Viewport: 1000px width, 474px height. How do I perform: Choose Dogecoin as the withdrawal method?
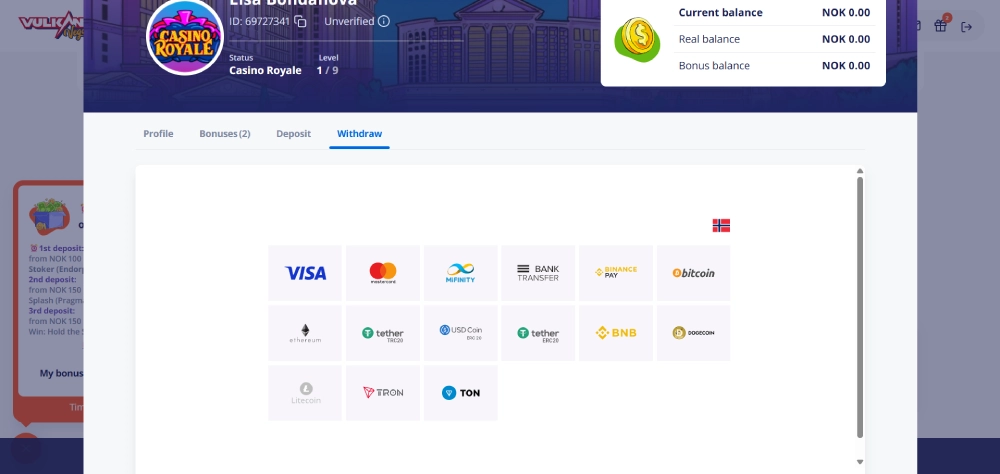693,333
